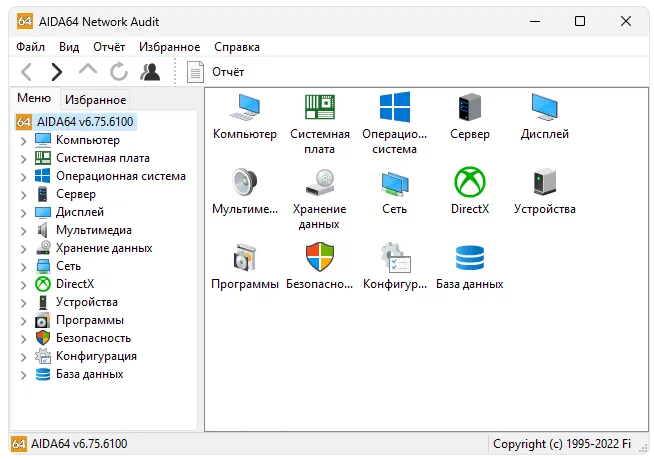Open the Дисплей monitor icon in right pane

click(544, 107)
